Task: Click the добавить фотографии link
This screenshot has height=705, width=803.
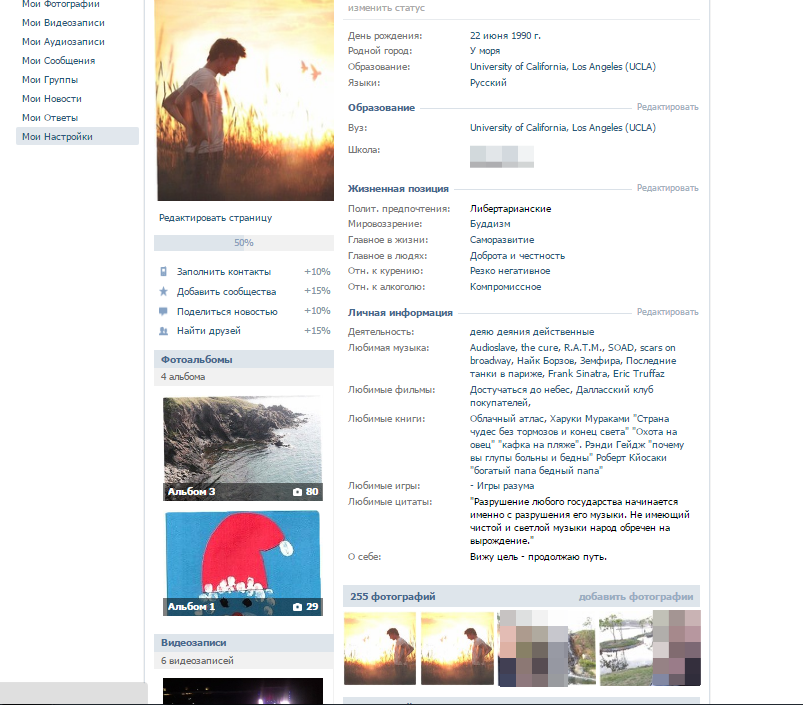Action: 635,597
